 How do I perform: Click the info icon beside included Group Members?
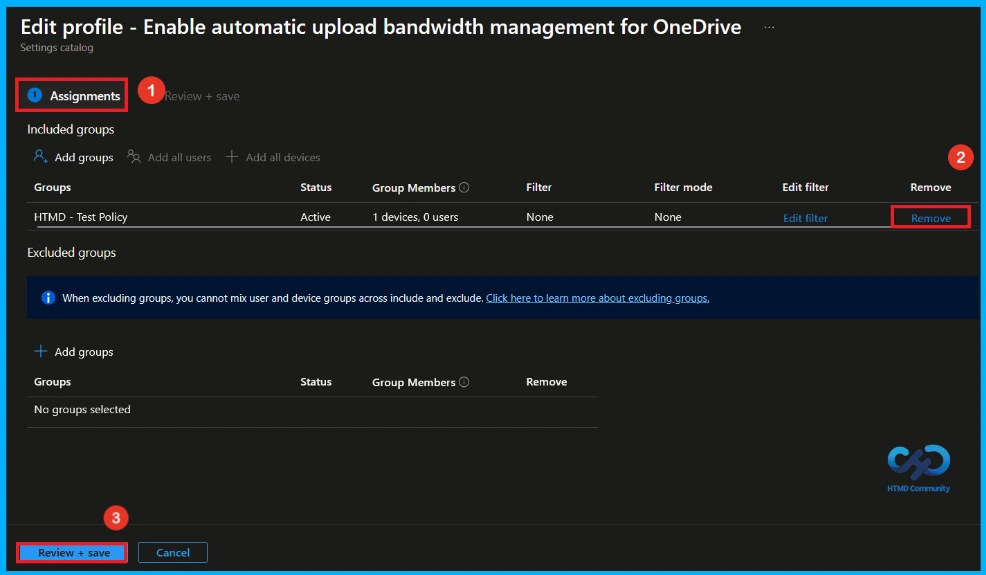coord(464,187)
